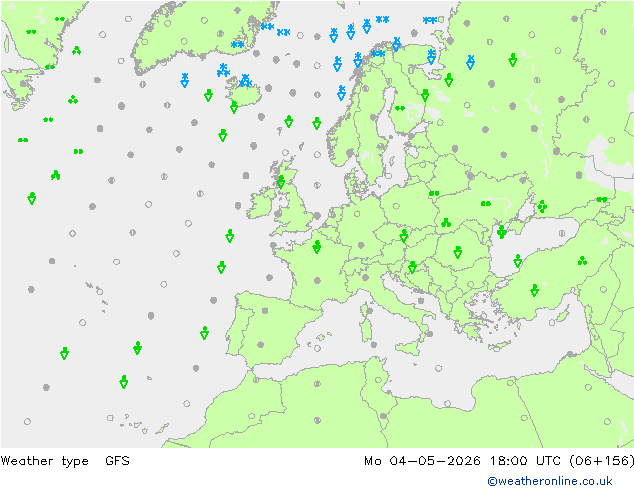This screenshot has width=634, height=490.
Task: Click the green rain symbol over central Turkey
Action: [x=535, y=290]
